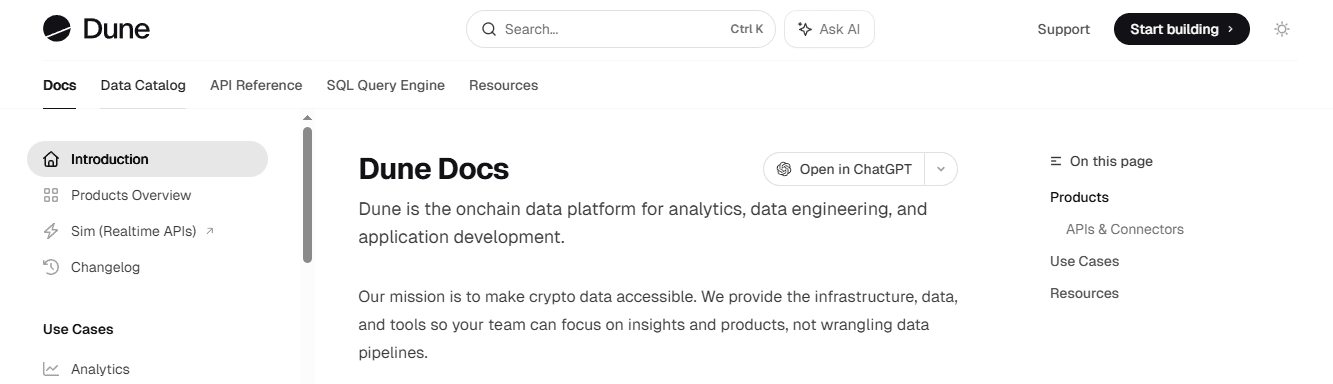The width and height of the screenshot is (1333, 384).
Task: Click the Introduction home icon
Action: pyautogui.click(x=51, y=159)
